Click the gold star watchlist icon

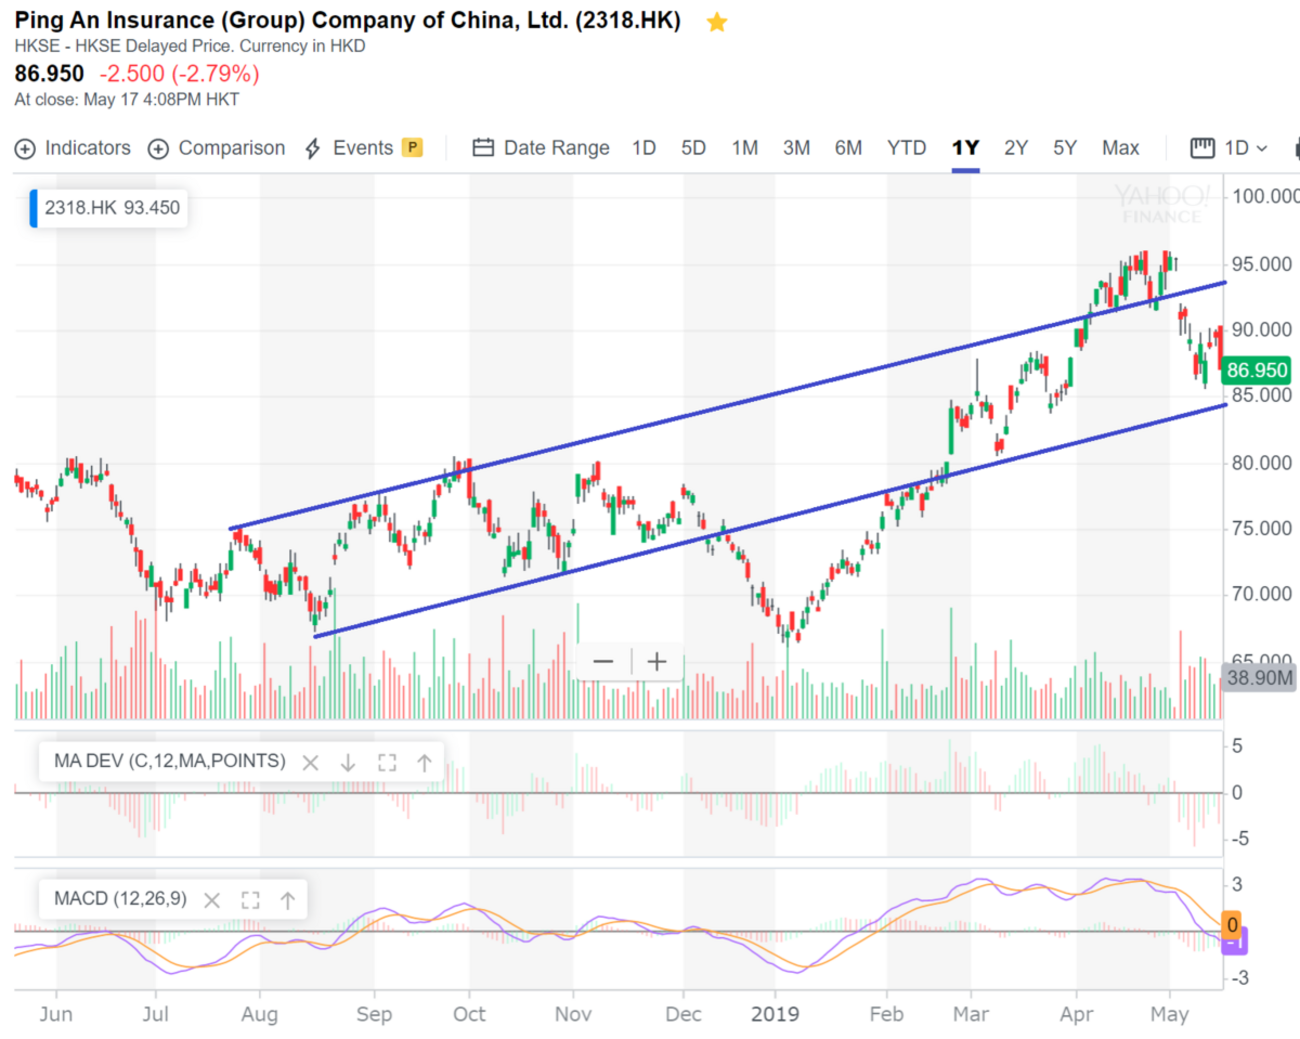[x=717, y=22]
